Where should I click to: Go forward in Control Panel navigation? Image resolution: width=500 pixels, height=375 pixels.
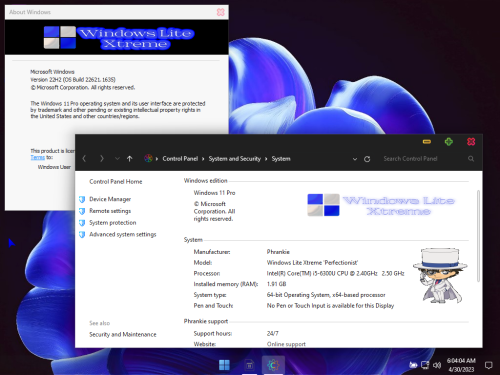102,159
